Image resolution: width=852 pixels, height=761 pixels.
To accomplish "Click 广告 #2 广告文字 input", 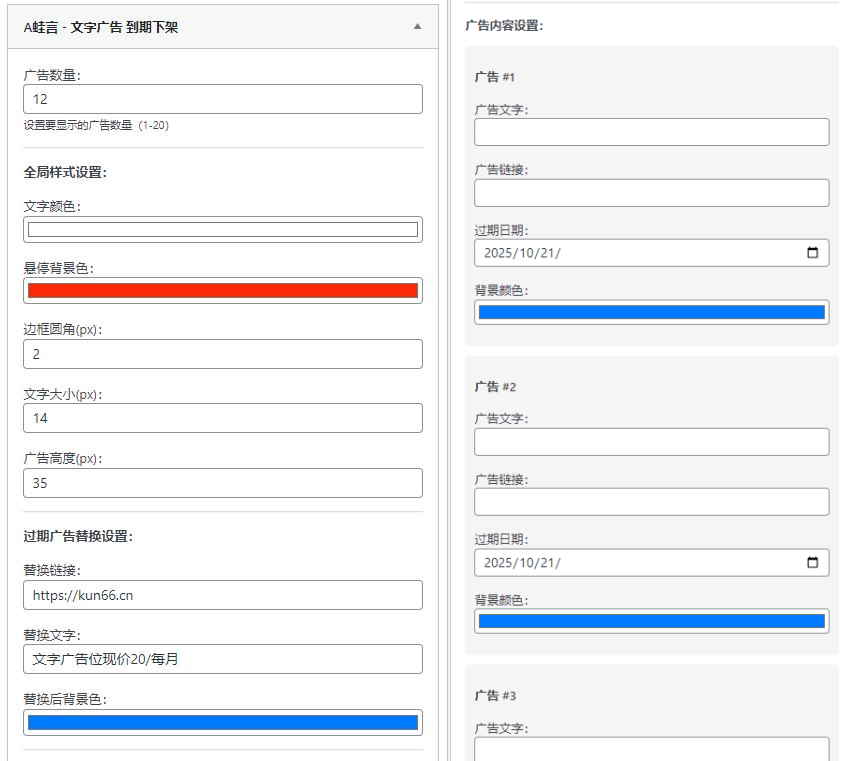I will click(x=651, y=442).
